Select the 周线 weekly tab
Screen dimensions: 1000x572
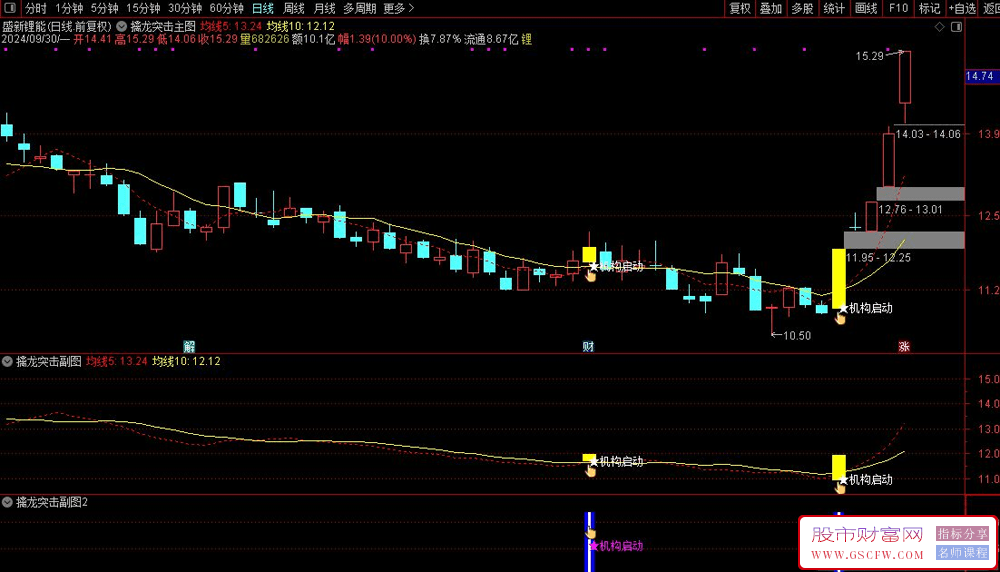(x=293, y=8)
